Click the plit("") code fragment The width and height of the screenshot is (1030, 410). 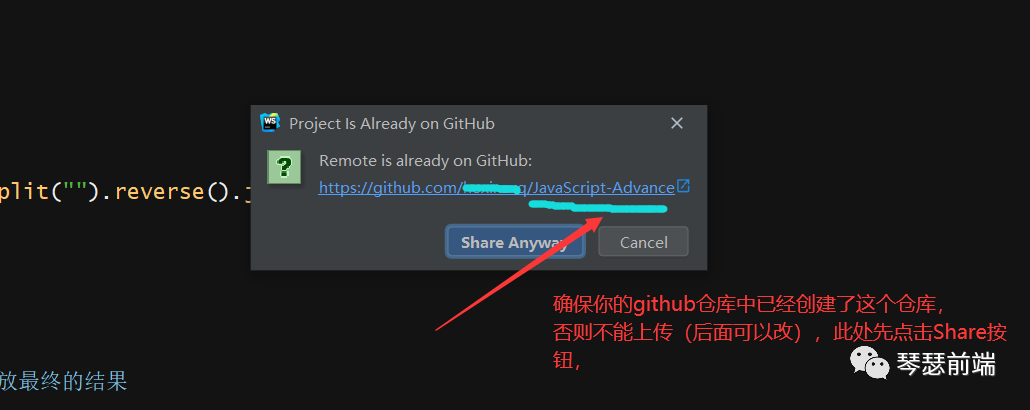click(x=49, y=192)
